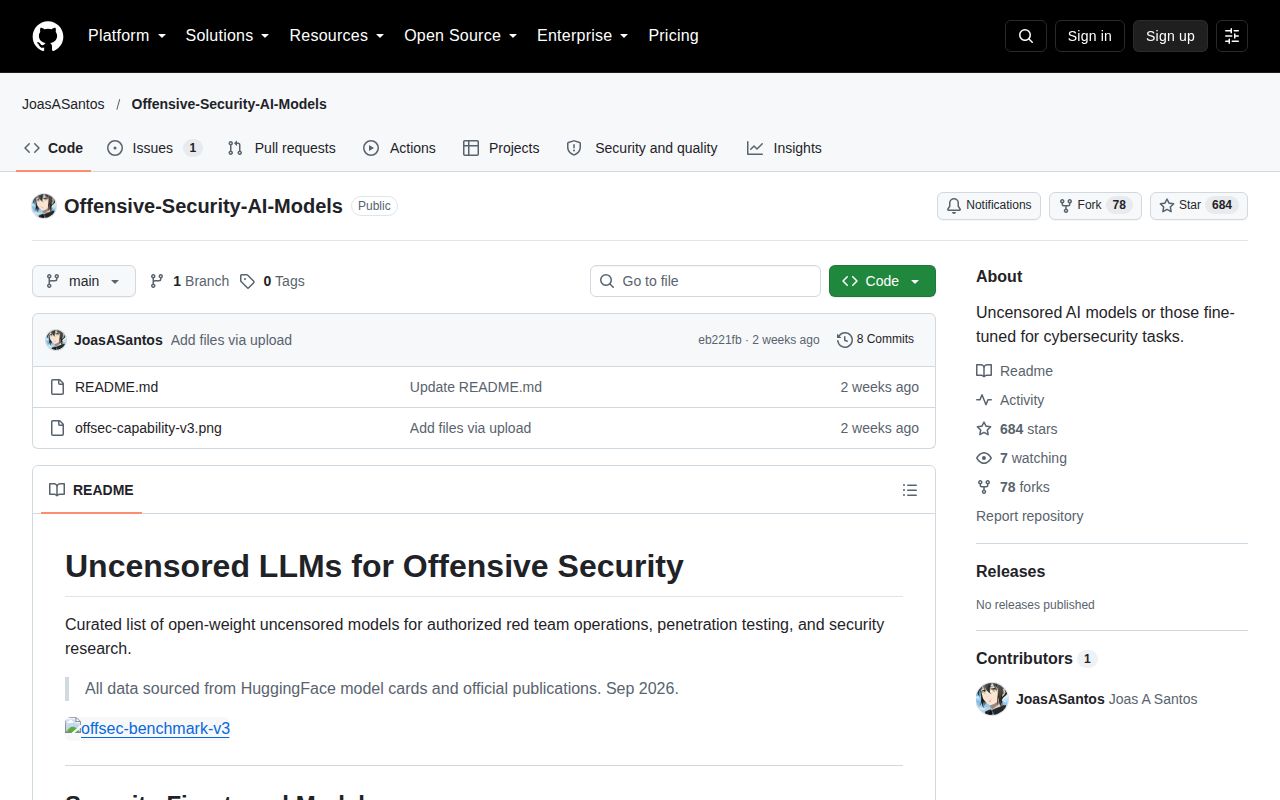
Task: Expand the Enterprise menu
Action: [x=583, y=36]
